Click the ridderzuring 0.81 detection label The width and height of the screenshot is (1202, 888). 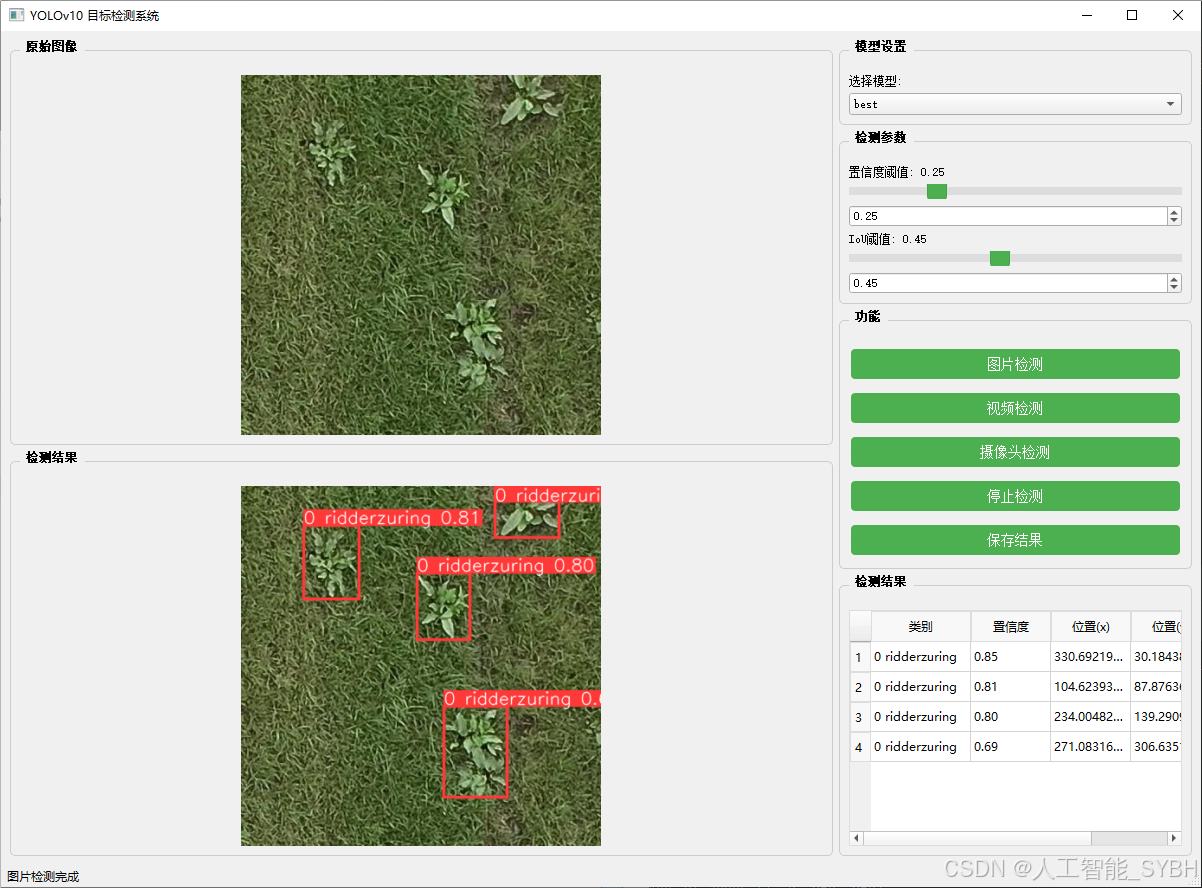tap(393, 518)
